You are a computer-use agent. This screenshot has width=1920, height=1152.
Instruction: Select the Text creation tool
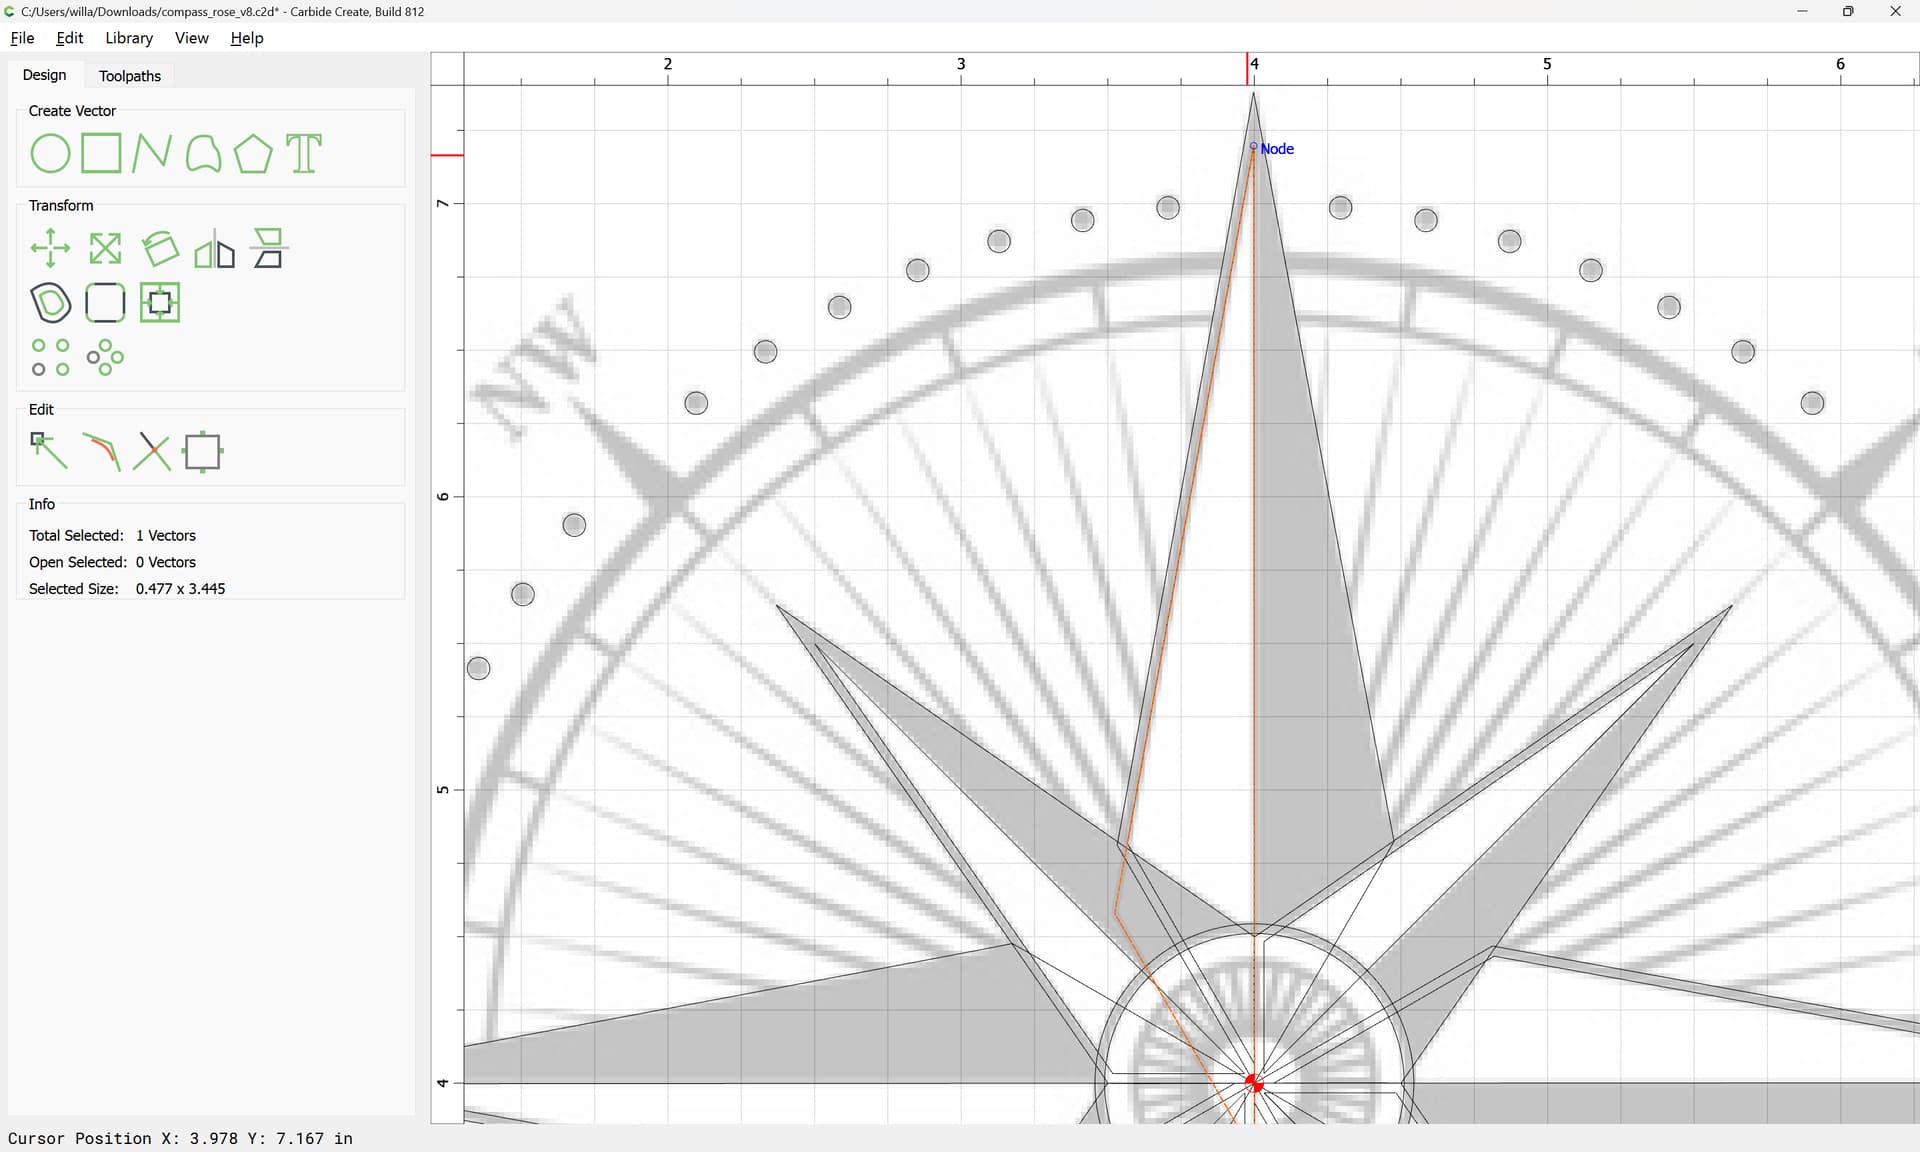(304, 154)
